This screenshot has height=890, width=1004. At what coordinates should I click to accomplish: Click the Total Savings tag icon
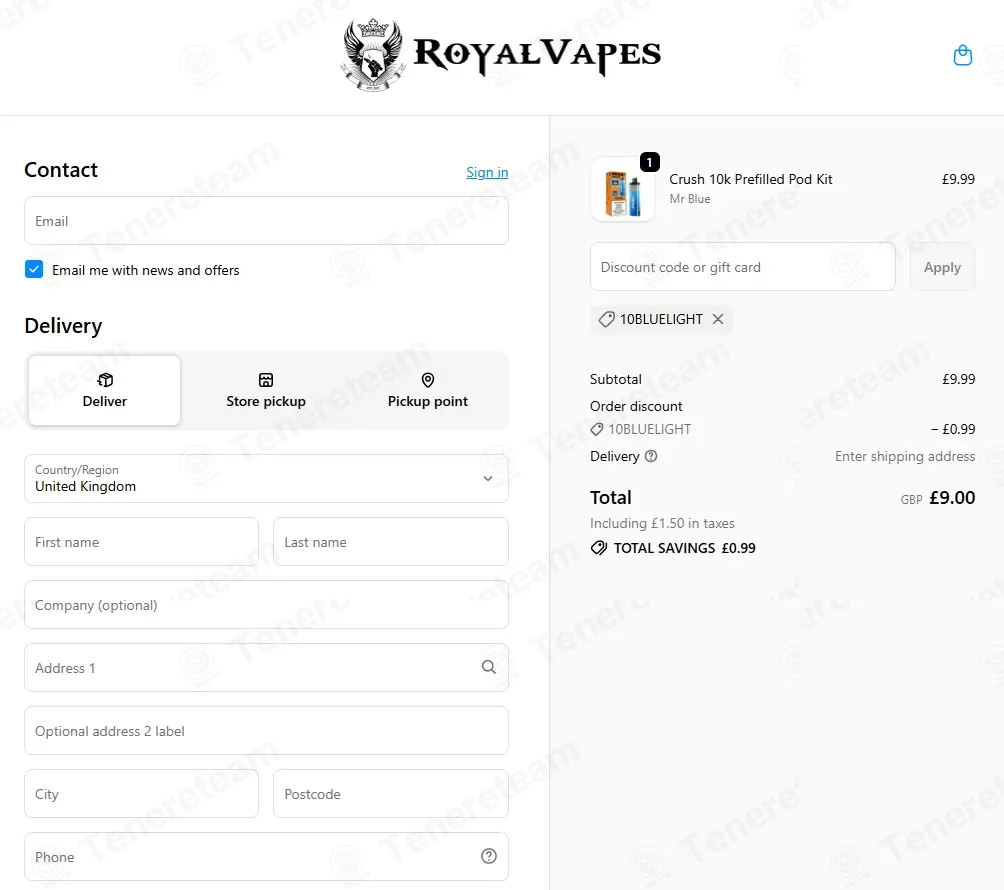(x=599, y=548)
